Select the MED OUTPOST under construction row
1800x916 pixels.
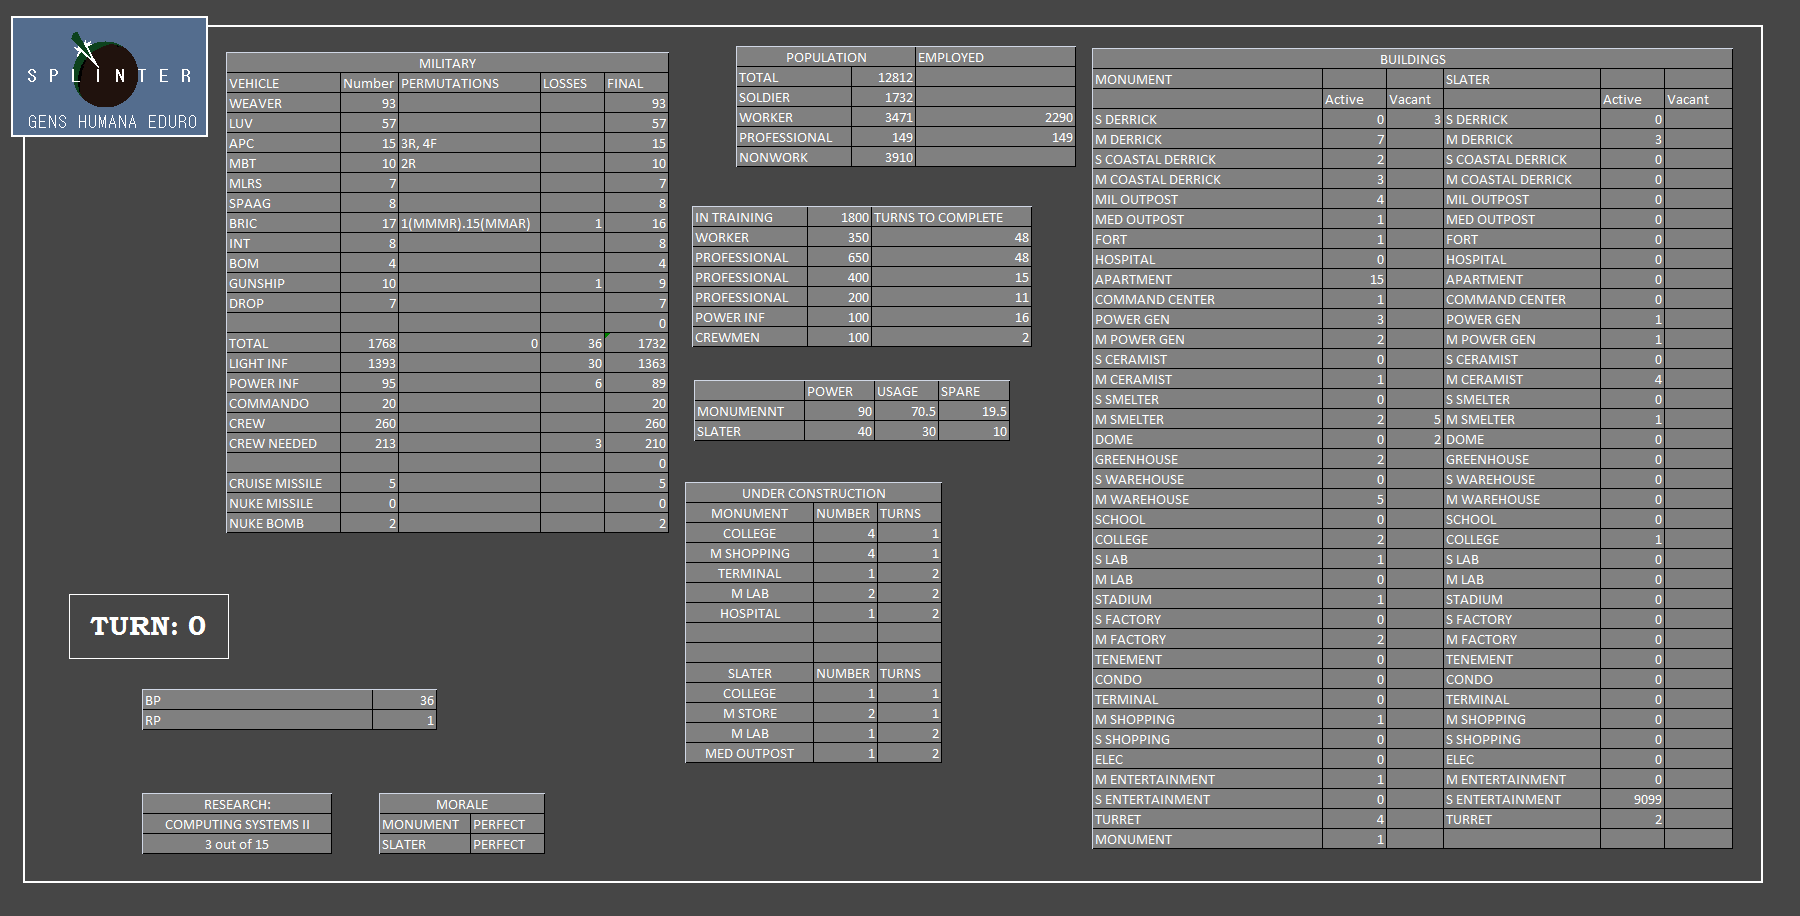pyautogui.click(x=749, y=753)
